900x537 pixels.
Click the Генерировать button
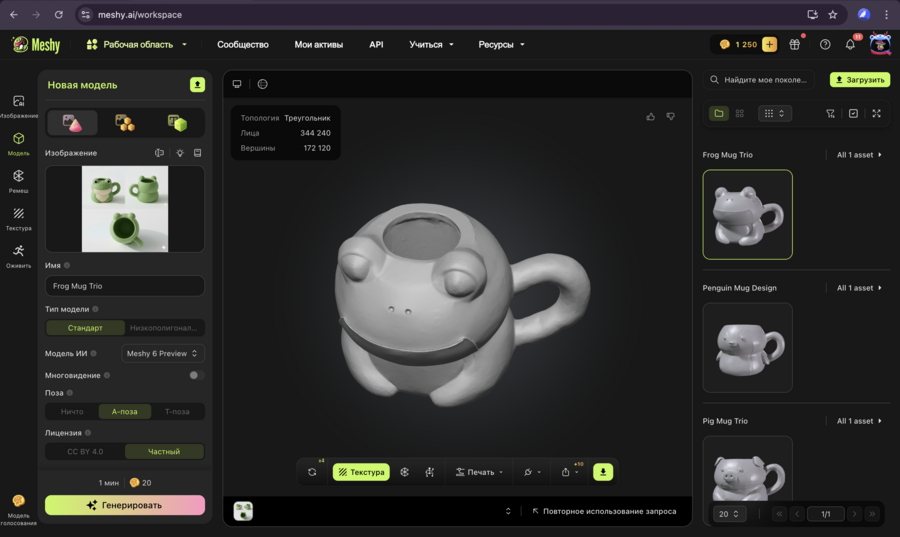click(x=125, y=505)
